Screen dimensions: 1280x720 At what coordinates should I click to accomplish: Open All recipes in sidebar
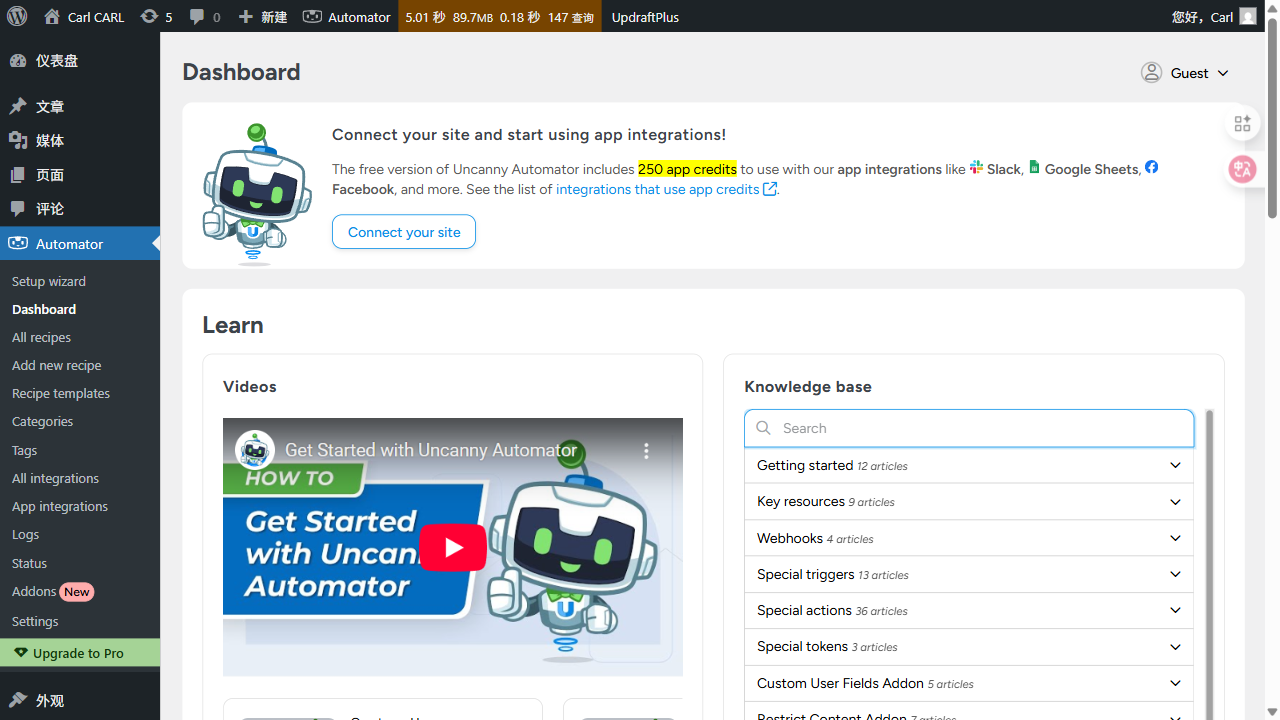pyautogui.click(x=41, y=337)
